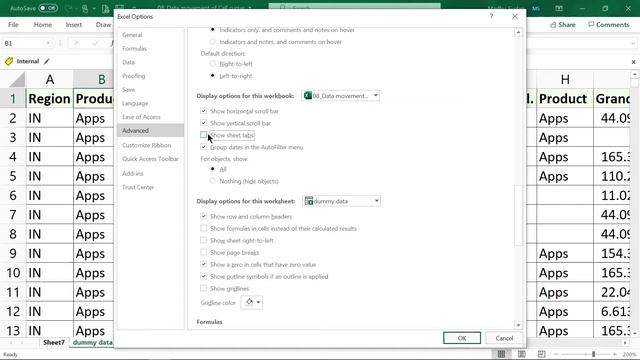Open the Insert ribbon tab
This screenshot has width=640, height=360.
click(73, 24)
